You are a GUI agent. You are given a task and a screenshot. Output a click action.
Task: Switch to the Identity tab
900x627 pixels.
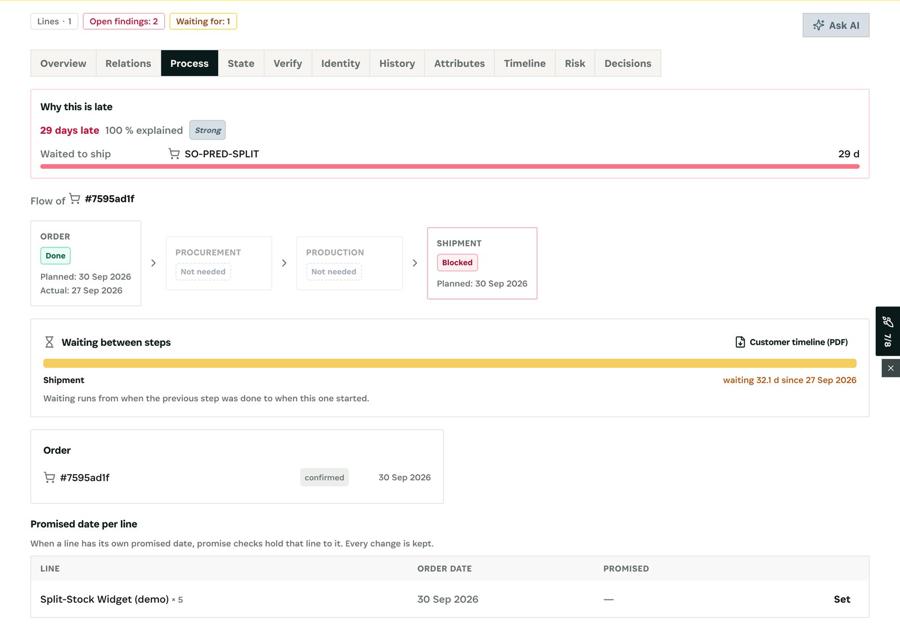pos(340,63)
